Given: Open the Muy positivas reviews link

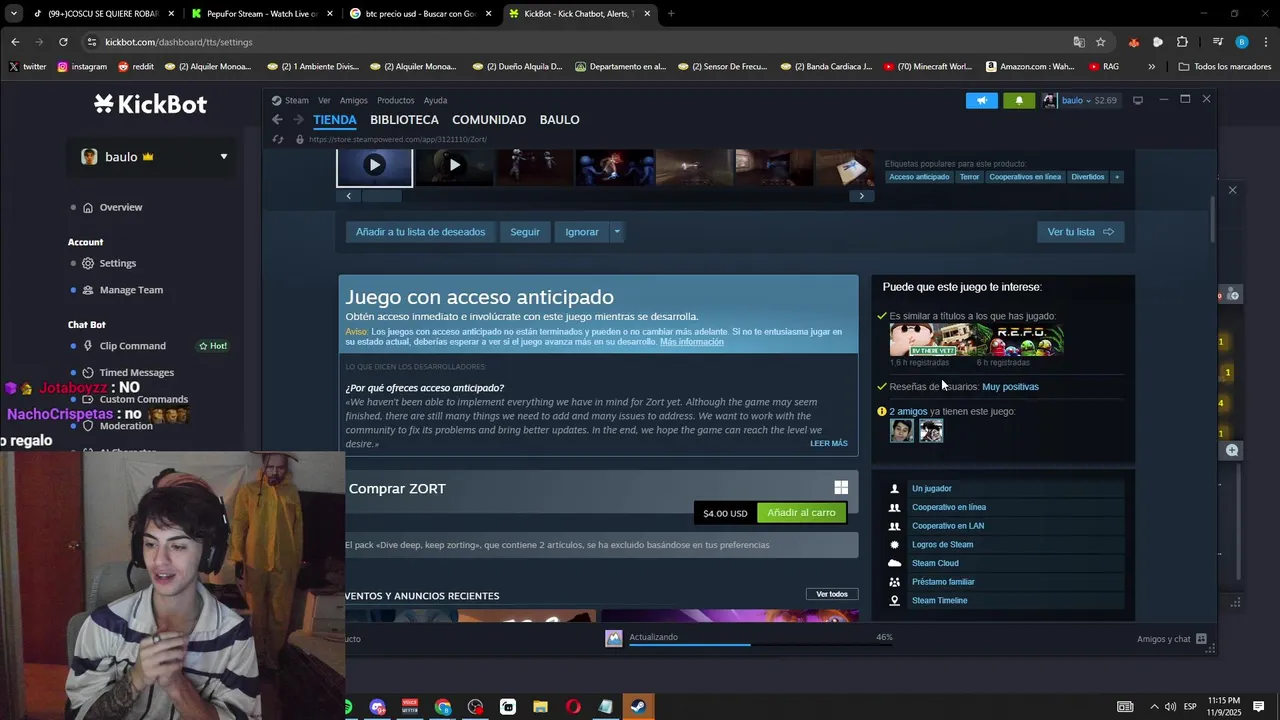Looking at the screenshot, I should [x=1010, y=387].
